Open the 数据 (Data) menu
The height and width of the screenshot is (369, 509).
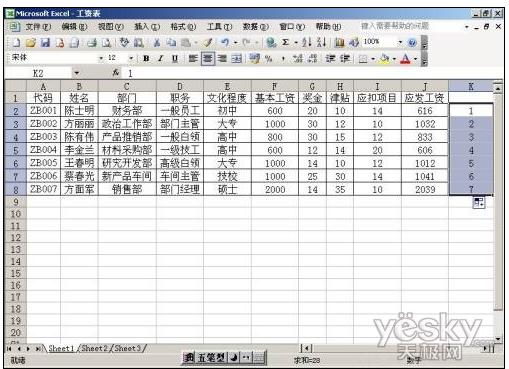(255, 27)
